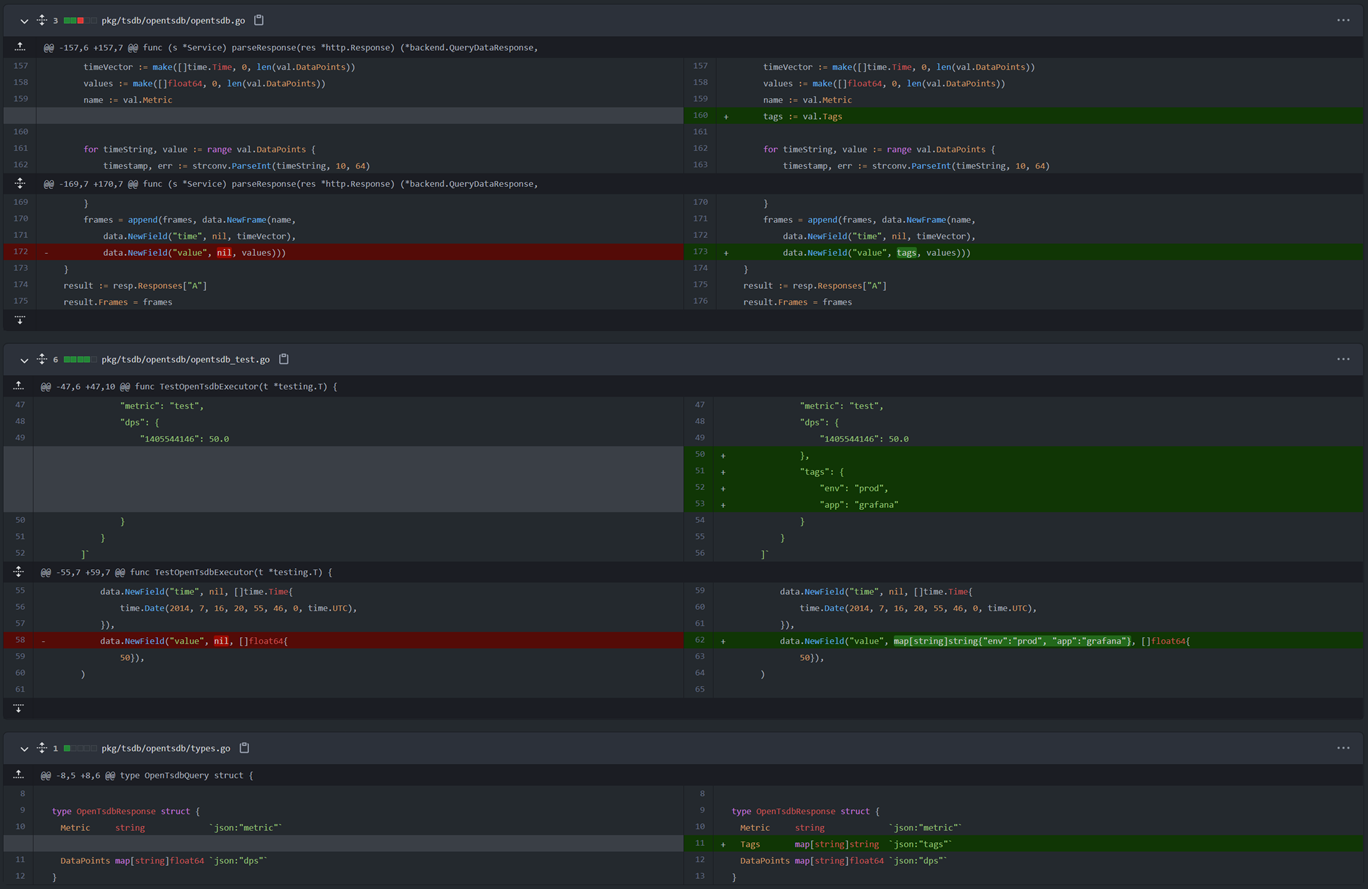Collapse the opentsdb.go file diff
The width and height of the screenshot is (1368, 889).
[x=22, y=19]
